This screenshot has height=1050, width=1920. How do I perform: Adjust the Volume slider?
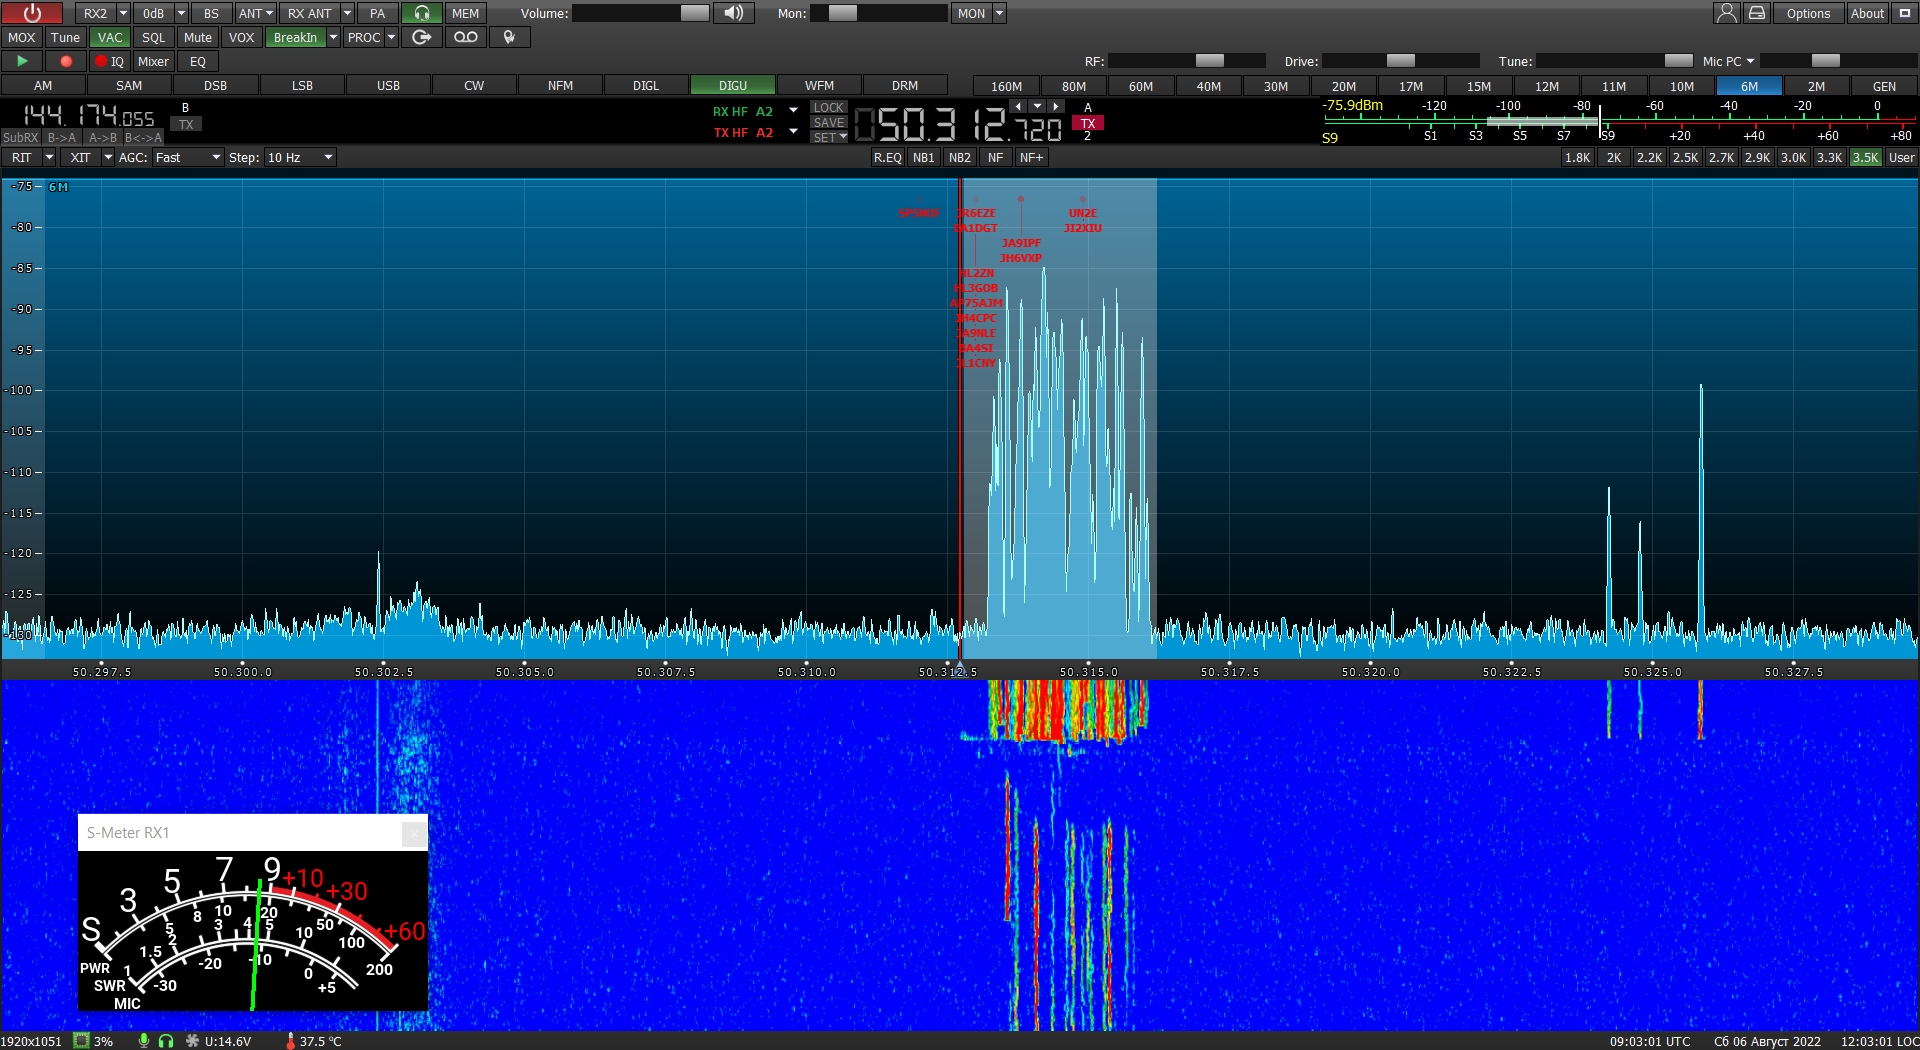(641, 13)
